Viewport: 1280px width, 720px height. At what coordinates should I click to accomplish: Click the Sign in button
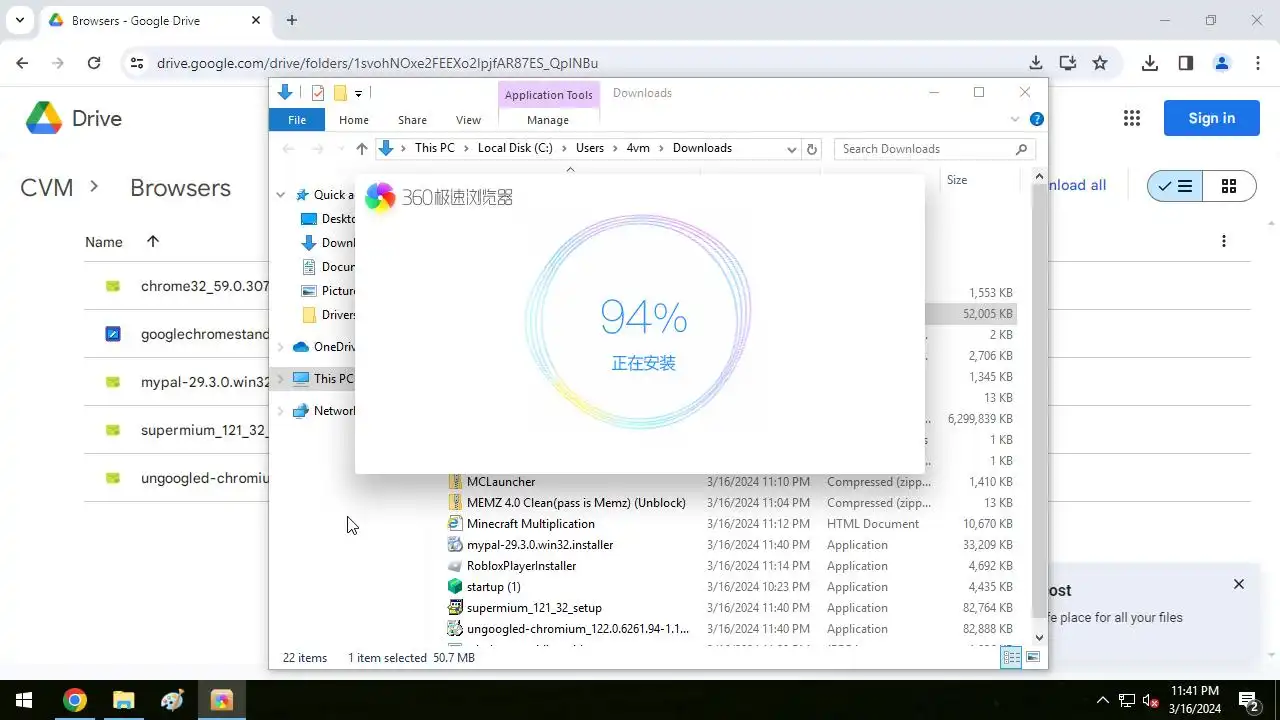(1211, 118)
